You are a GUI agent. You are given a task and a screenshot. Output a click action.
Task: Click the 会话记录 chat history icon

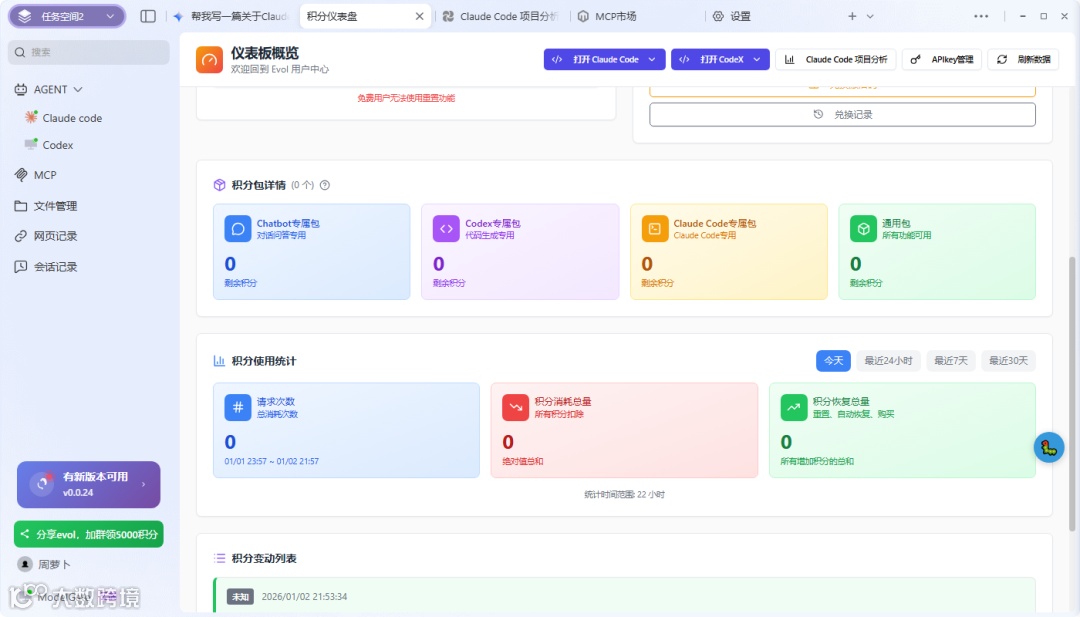click(x=21, y=266)
